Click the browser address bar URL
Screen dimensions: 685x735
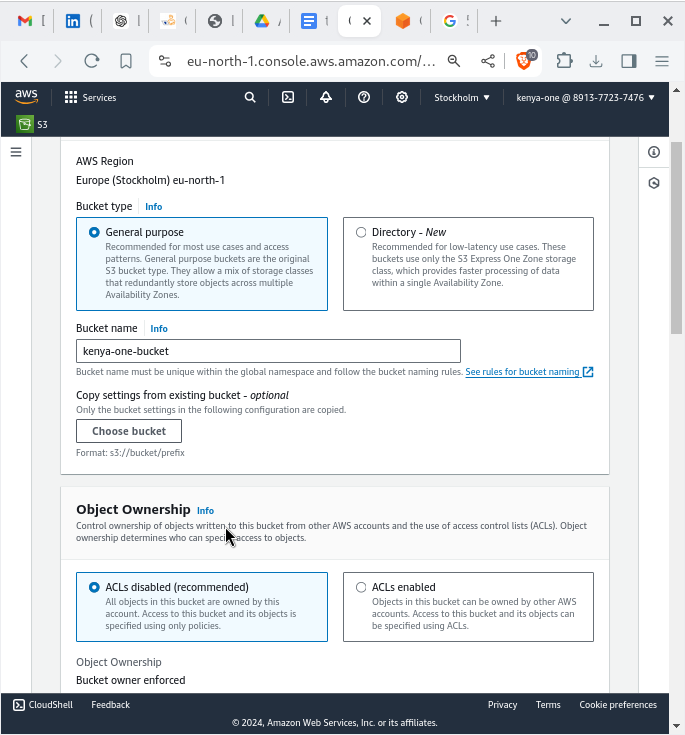311,61
